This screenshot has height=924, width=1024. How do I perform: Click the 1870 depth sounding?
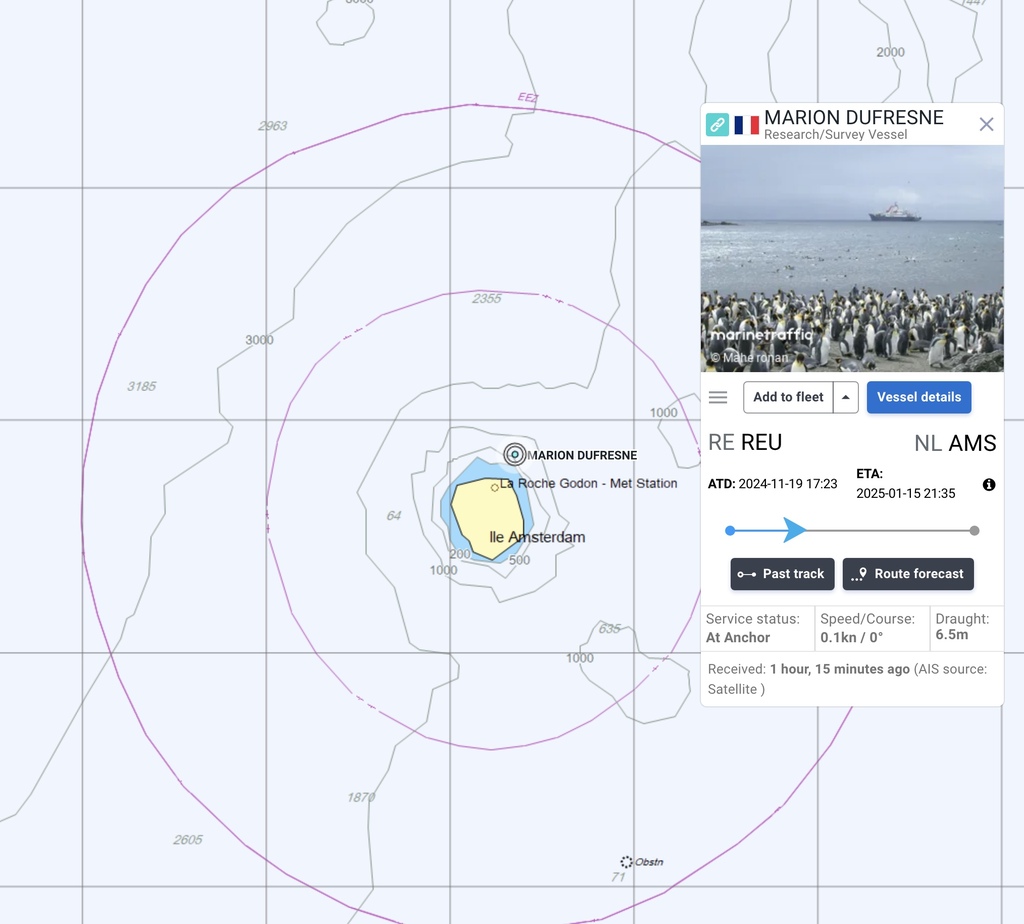(361, 797)
